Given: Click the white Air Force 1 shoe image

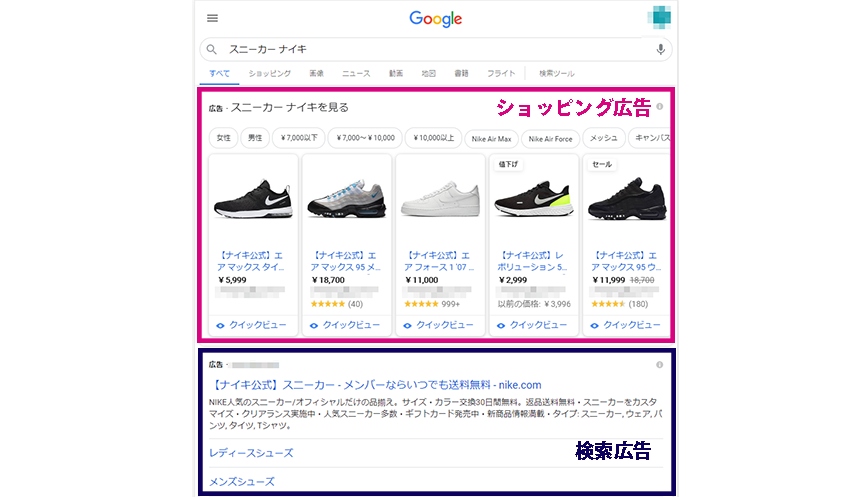Looking at the screenshot, I should pyautogui.click(x=440, y=199).
